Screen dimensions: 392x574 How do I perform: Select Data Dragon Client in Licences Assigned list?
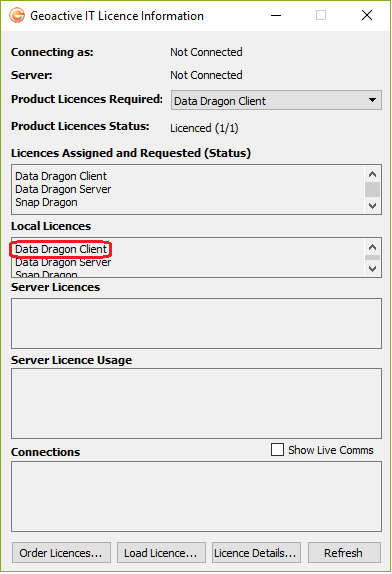coord(61,176)
